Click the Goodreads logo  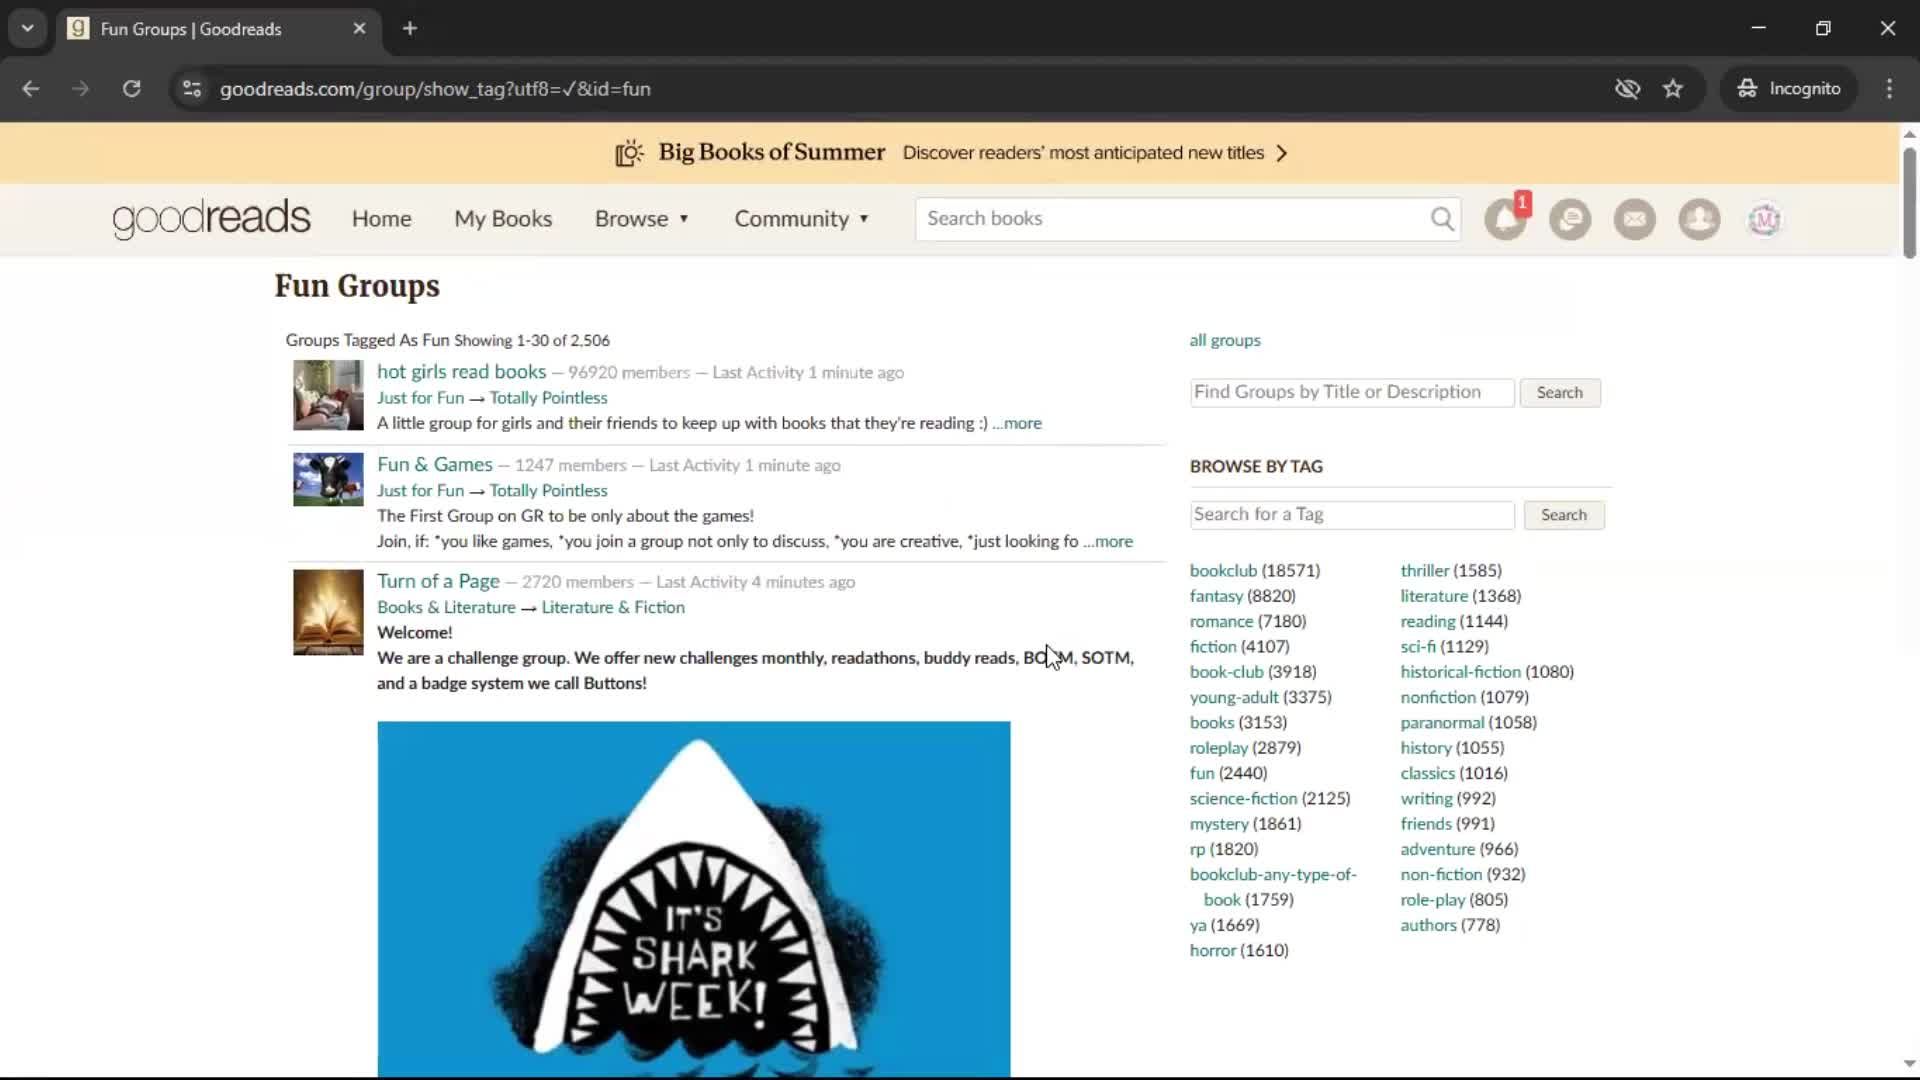[211, 218]
